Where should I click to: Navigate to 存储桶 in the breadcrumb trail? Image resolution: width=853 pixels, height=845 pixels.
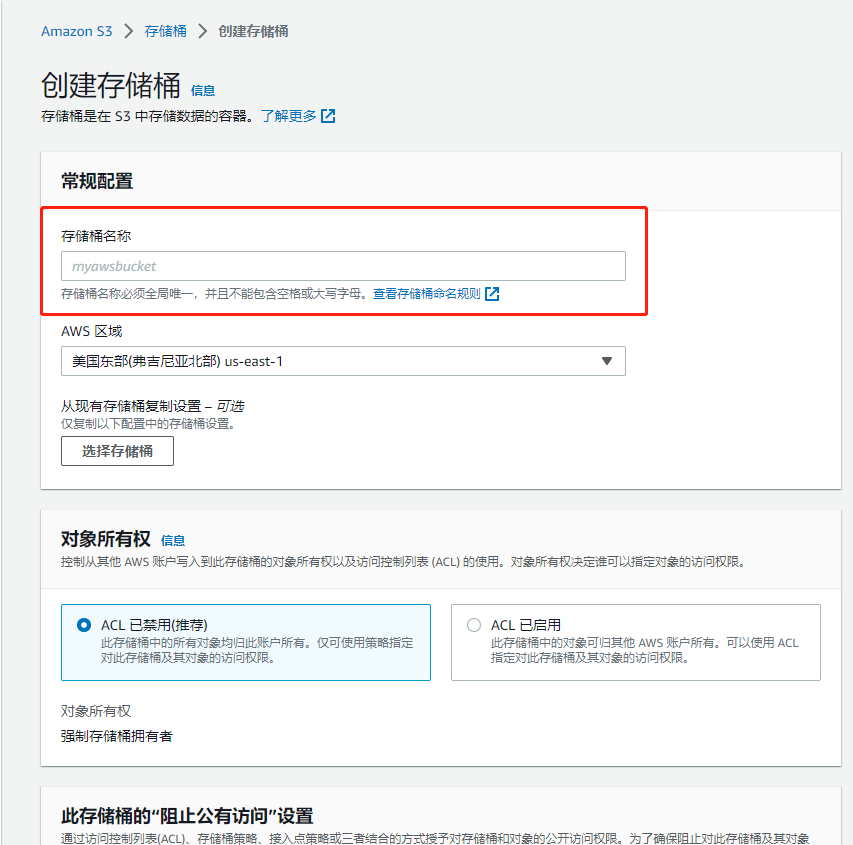tap(165, 31)
